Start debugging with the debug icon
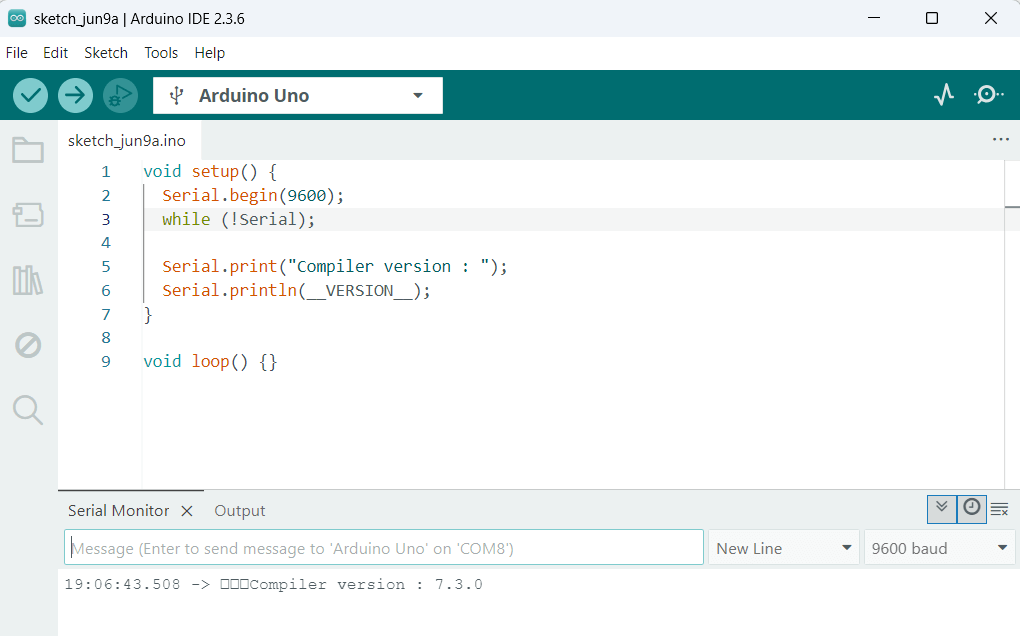Viewport: 1020px width, 636px height. point(120,95)
